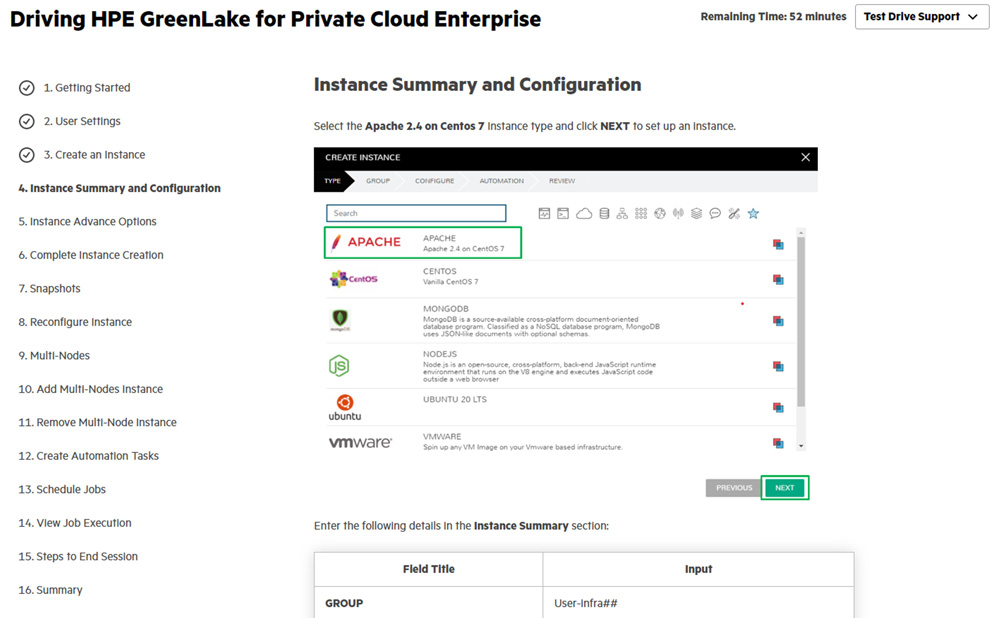The width and height of the screenshot is (1000, 618).
Task: Close the Create Instance dialog
Action: [805, 157]
